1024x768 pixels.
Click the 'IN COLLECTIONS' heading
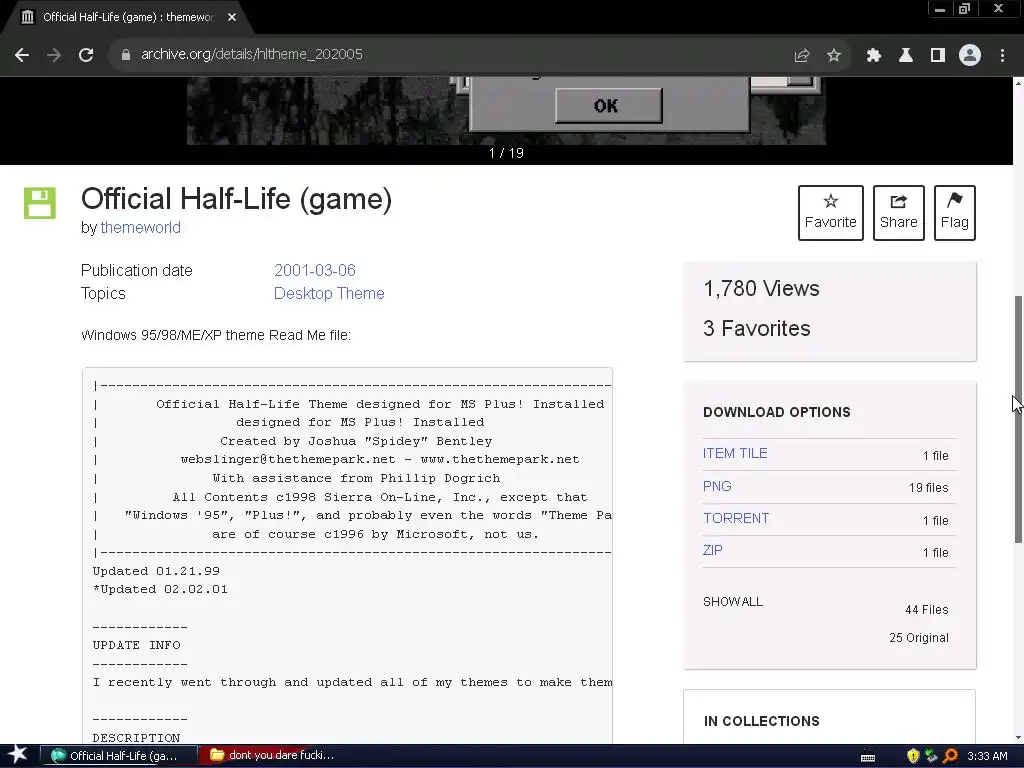pos(761,721)
